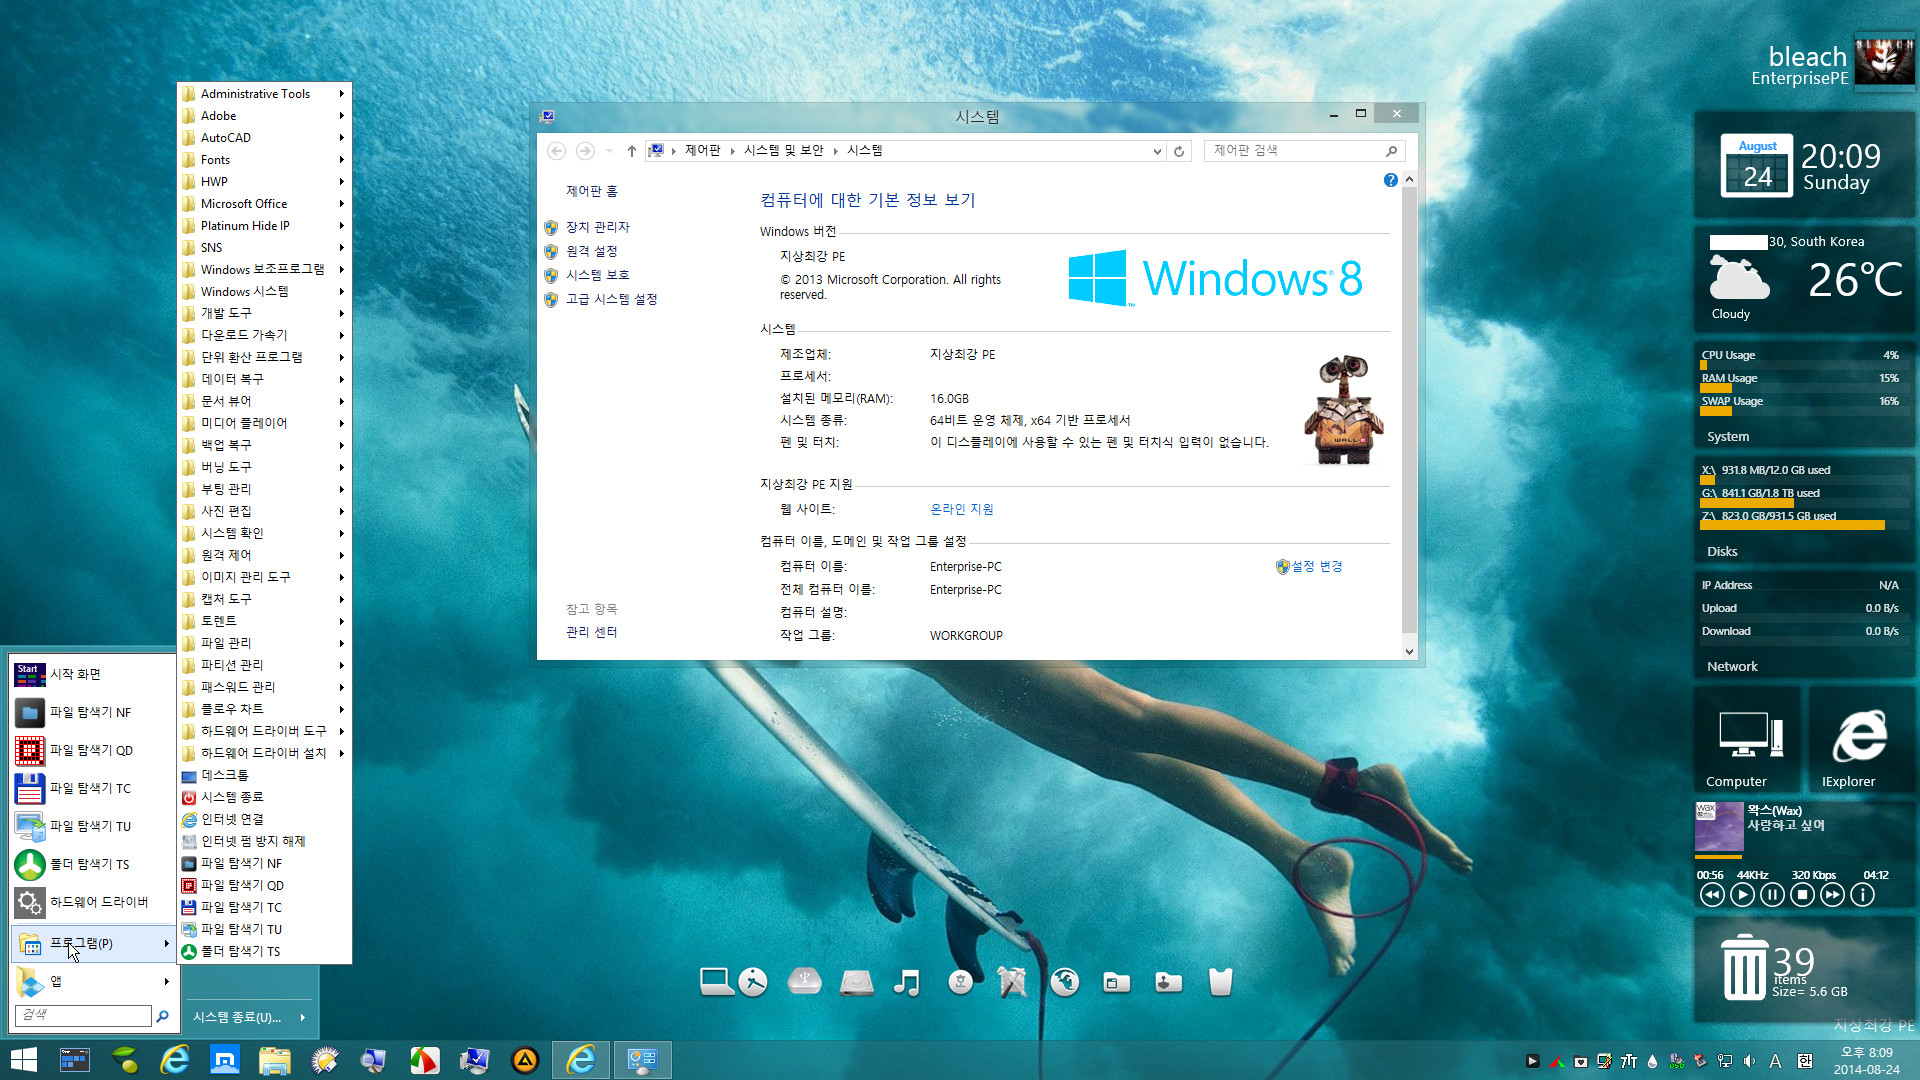Open File Explorer from the taskbar
The width and height of the screenshot is (1920, 1080).
pos(274,1060)
